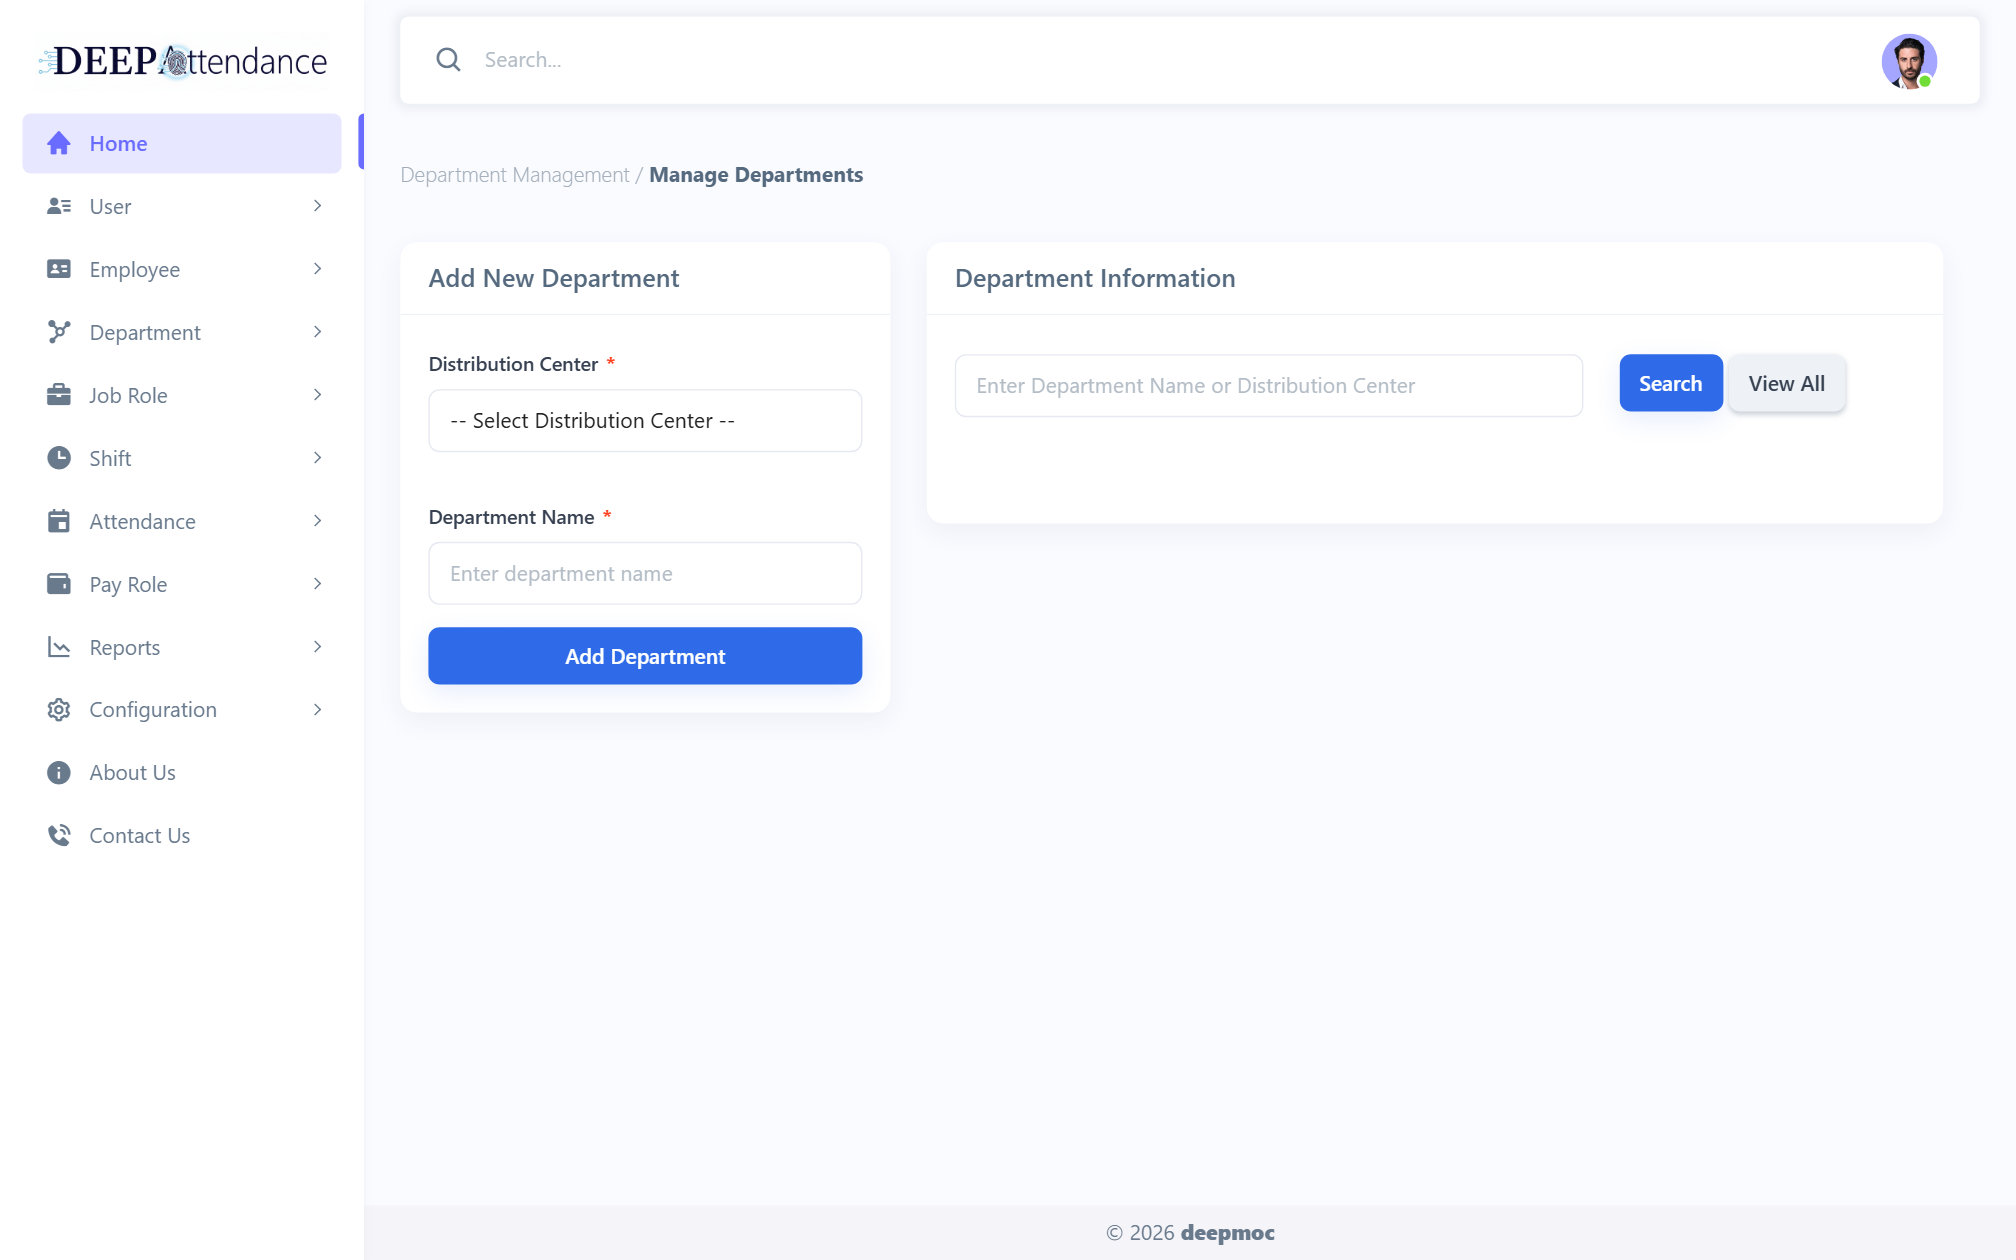Screen dimensions: 2016x1260
Task: Click the Shift clock icon
Action: 59,458
